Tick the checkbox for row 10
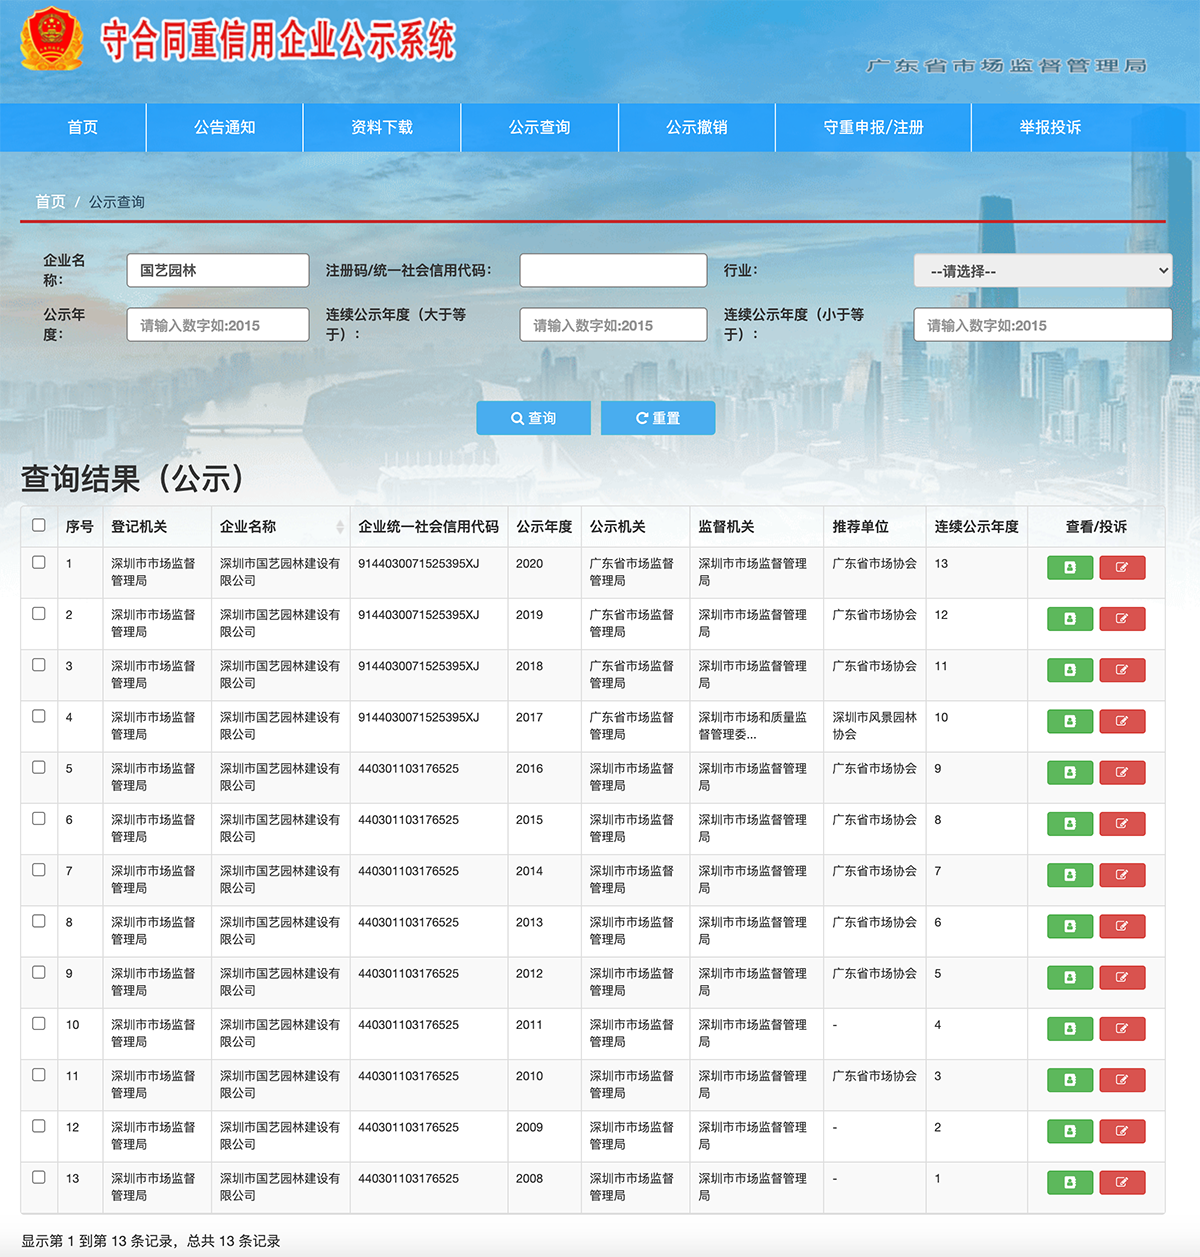Image resolution: width=1200 pixels, height=1257 pixels. pyautogui.click(x=38, y=1023)
